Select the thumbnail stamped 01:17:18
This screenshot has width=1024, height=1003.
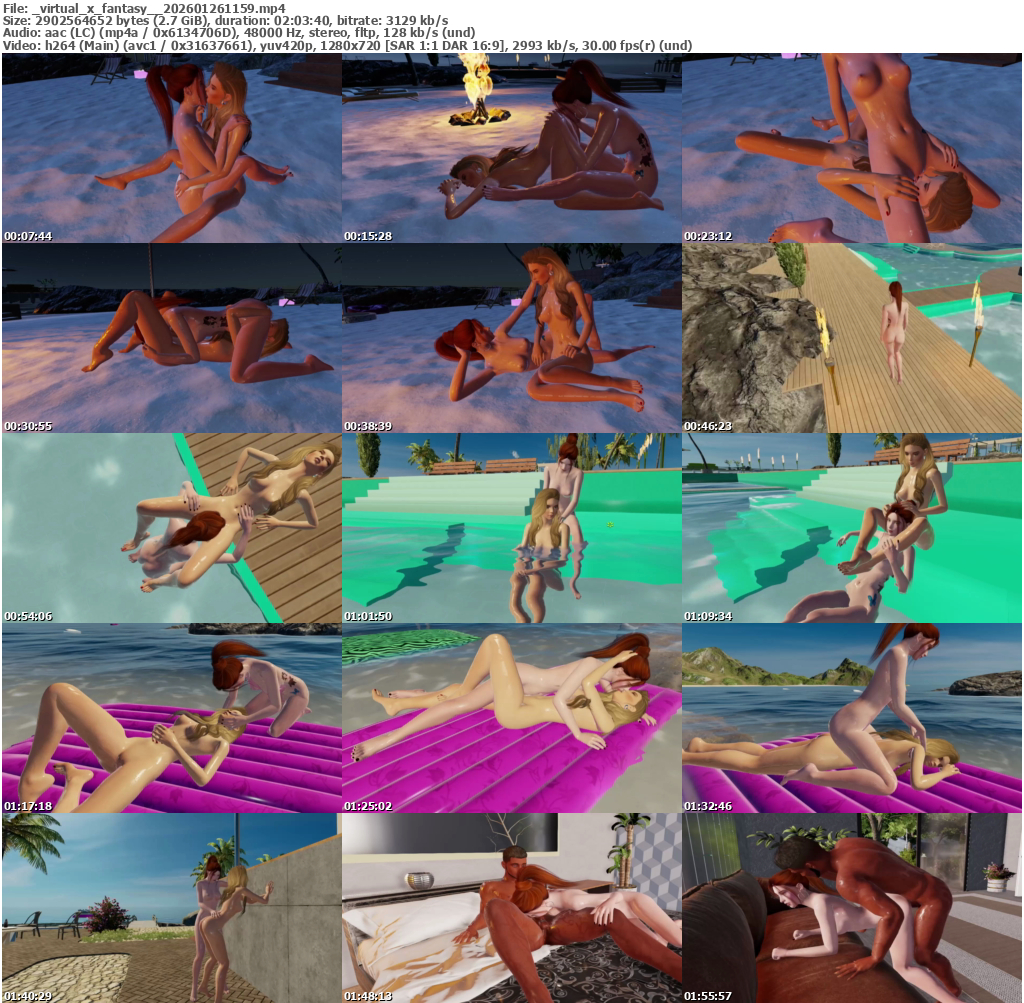click(x=172, y=718)
